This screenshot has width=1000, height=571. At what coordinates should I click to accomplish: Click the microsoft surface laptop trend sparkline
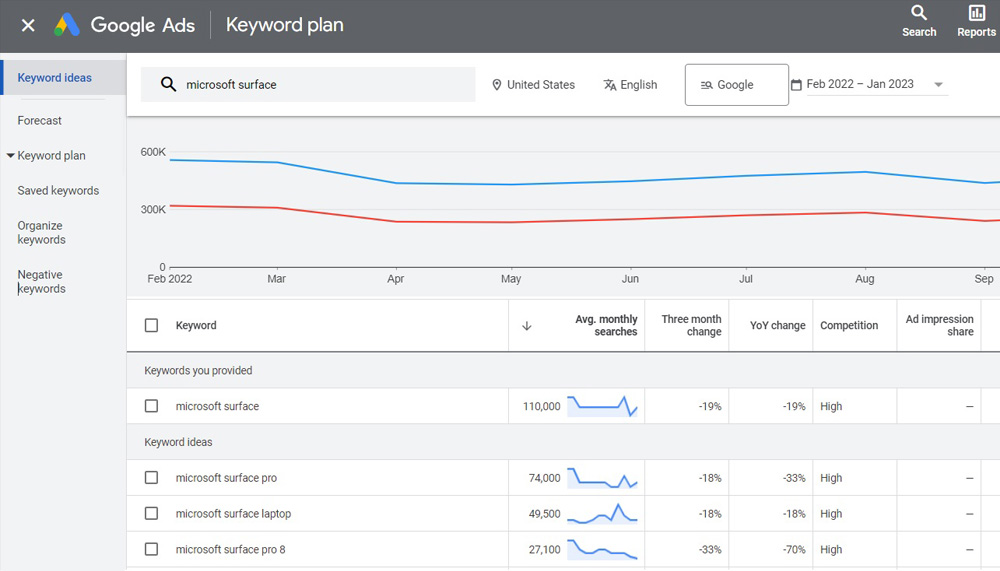coord(602,514)
